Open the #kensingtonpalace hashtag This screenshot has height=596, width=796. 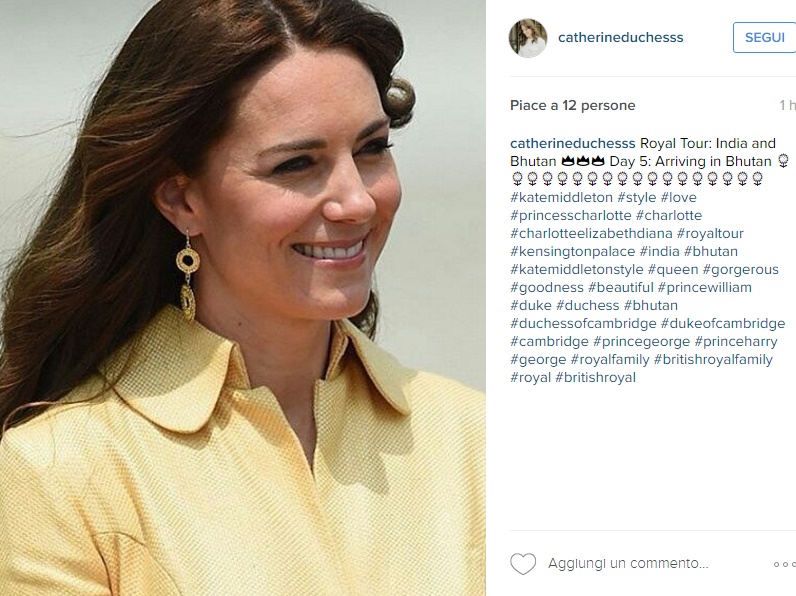point(573,251)
